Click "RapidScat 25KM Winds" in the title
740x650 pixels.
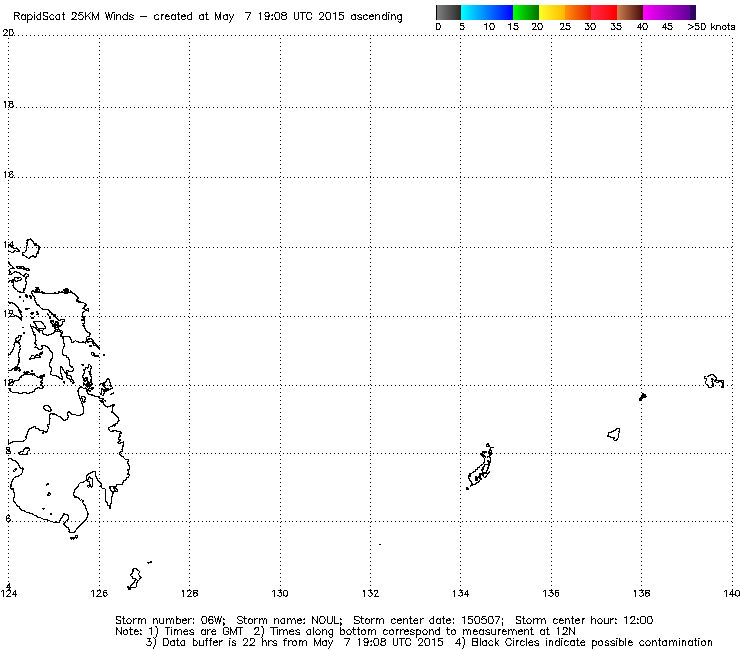[74, 17]
